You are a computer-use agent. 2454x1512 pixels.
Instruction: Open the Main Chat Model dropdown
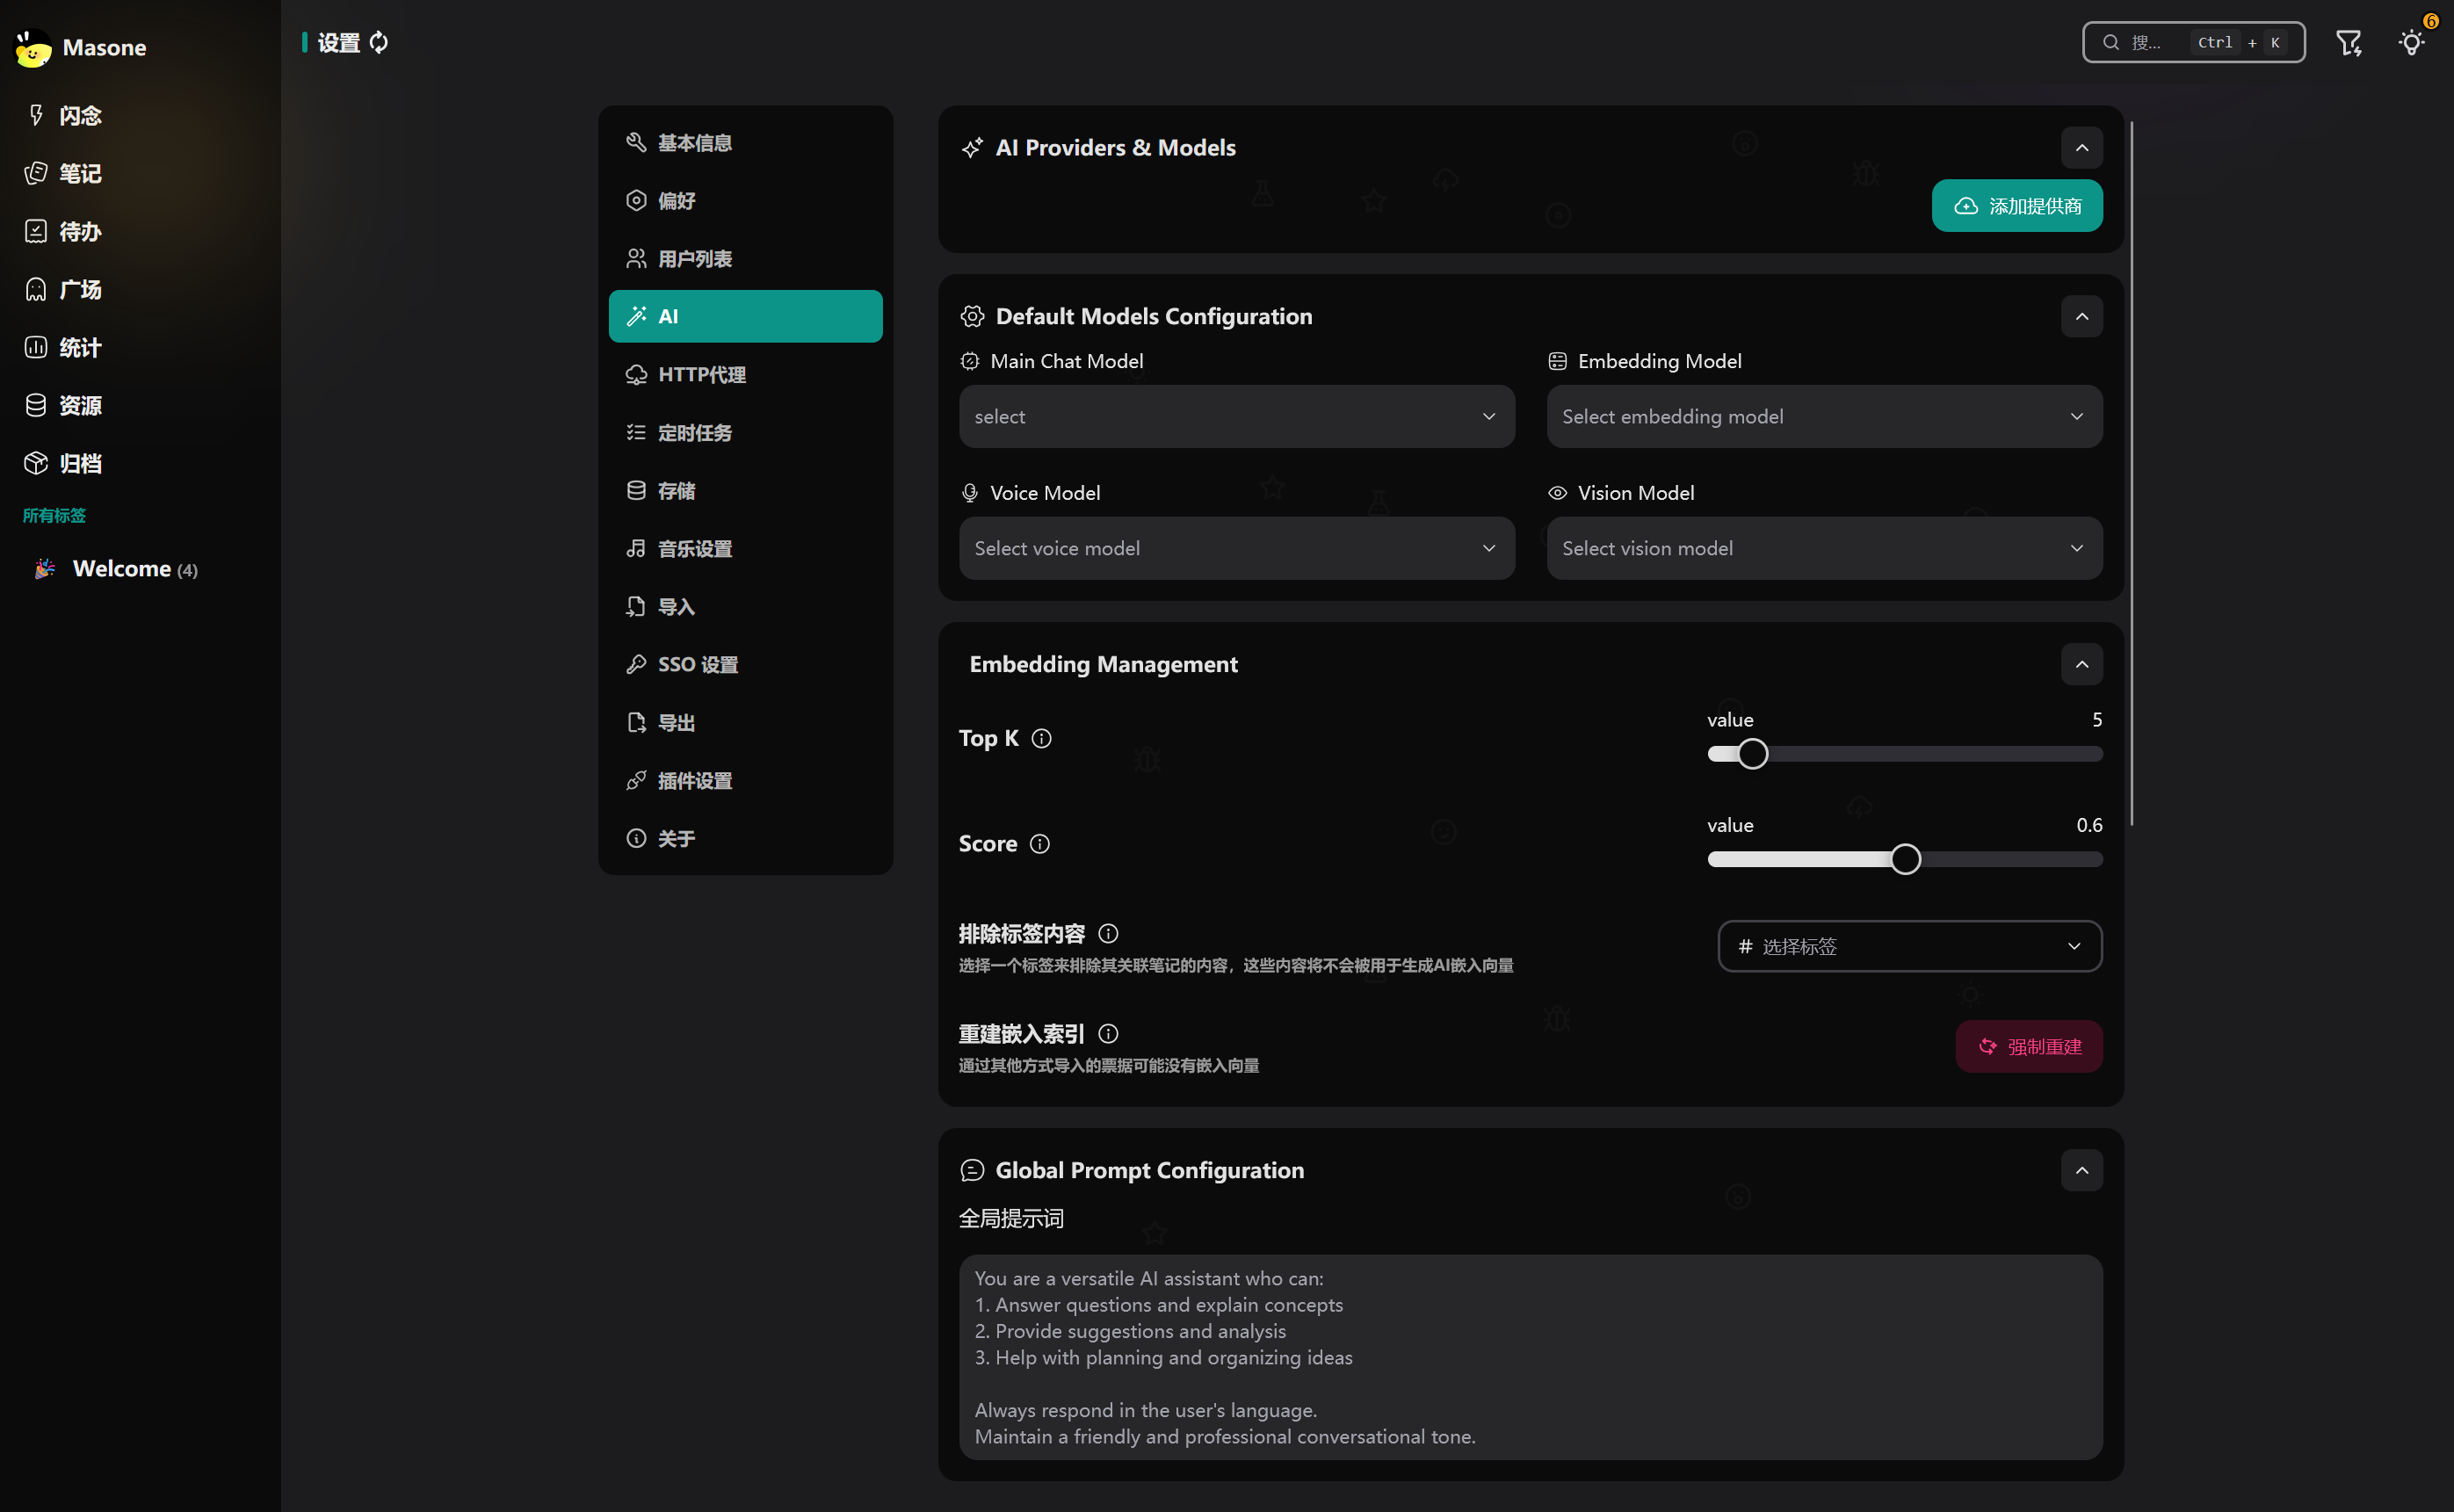click(1236, 416)
